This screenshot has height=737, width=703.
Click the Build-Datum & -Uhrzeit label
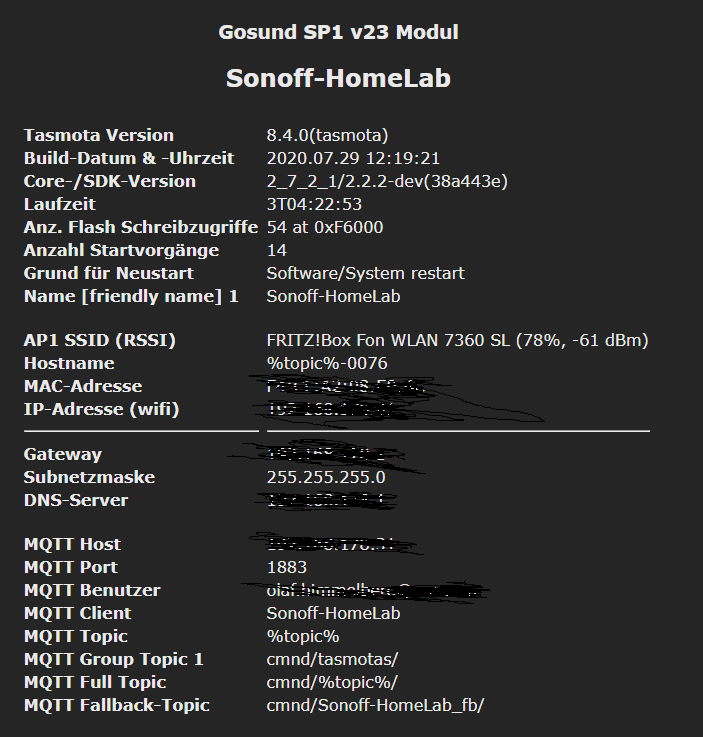pyautogui.click(x=129, y=158)
